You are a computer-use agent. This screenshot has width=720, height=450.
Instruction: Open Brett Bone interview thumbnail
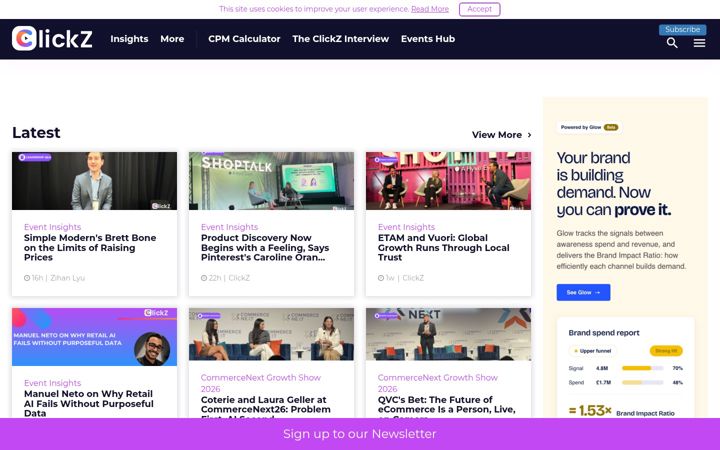[x=94, y=181]
